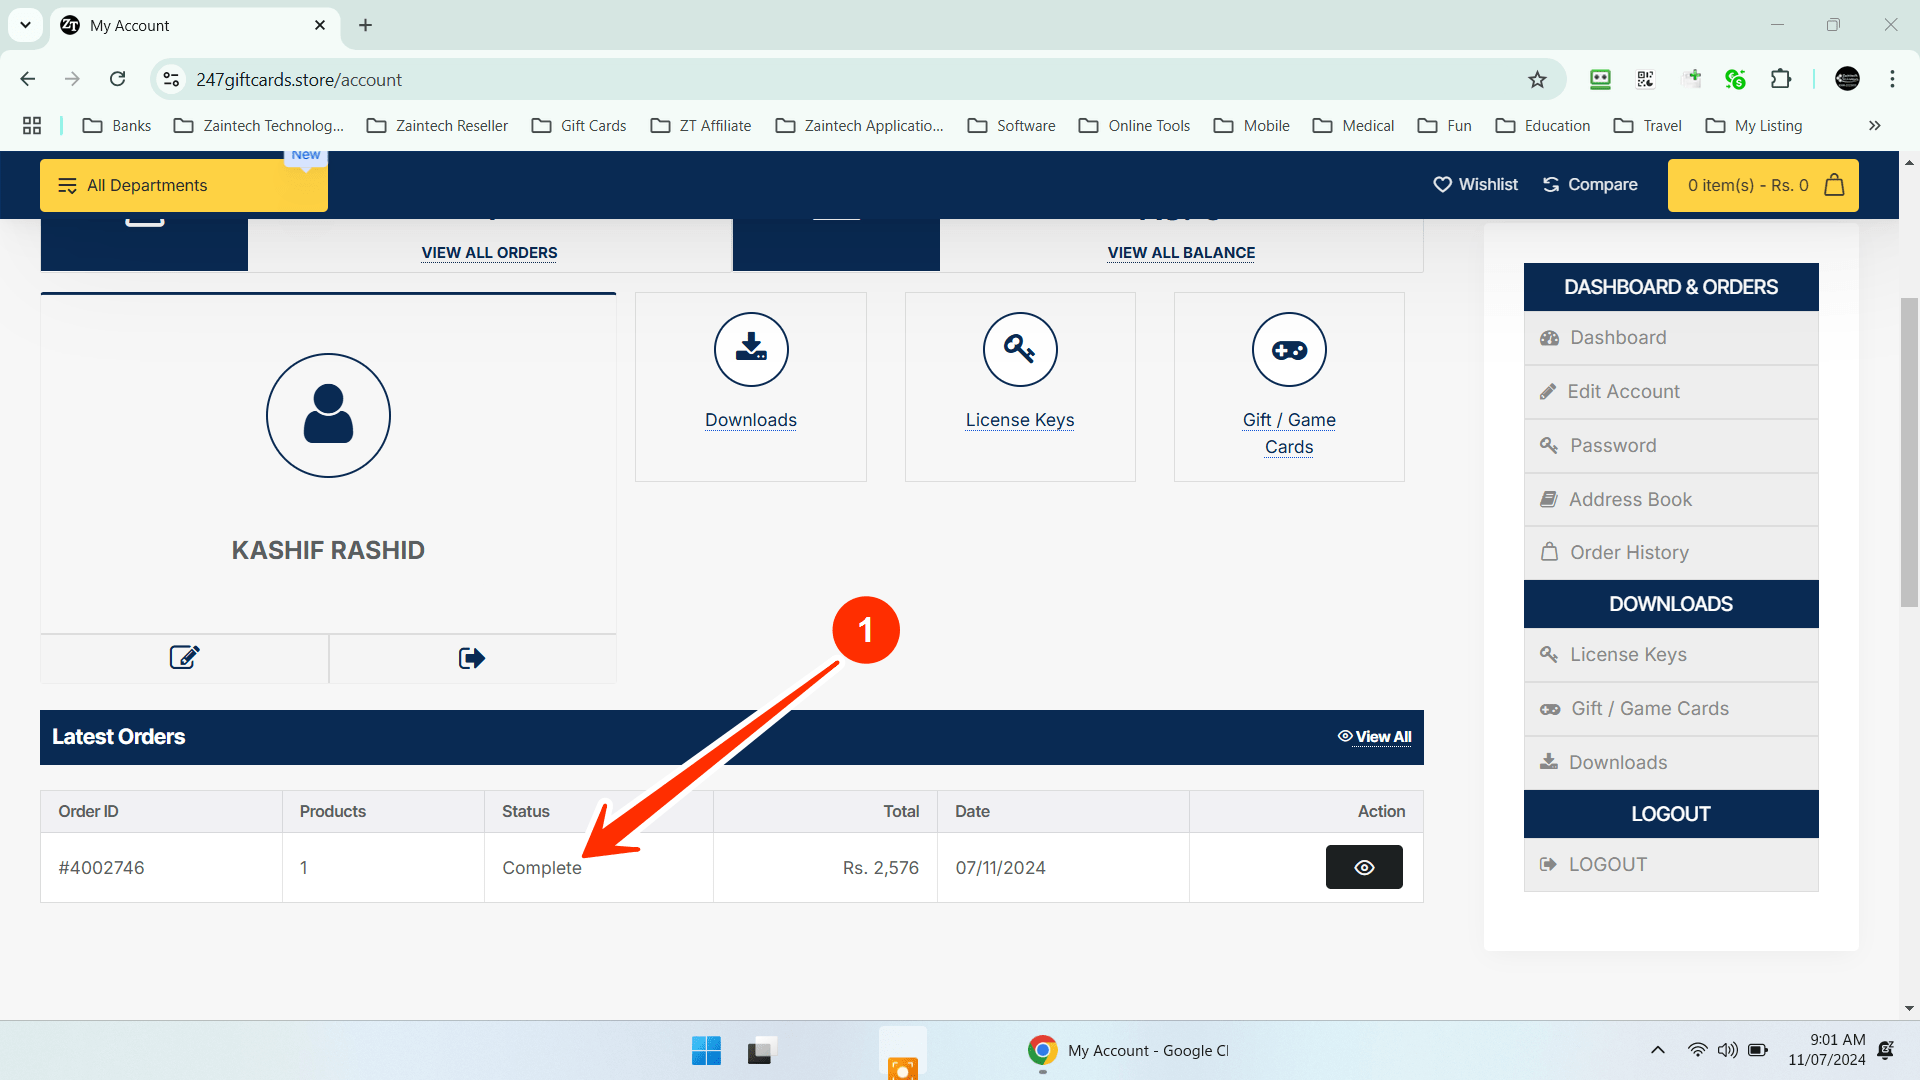This screenshot has width=1920, height=1080.
Task: Click VIEW ALL ORDERS link
Action: pos(489,253)
